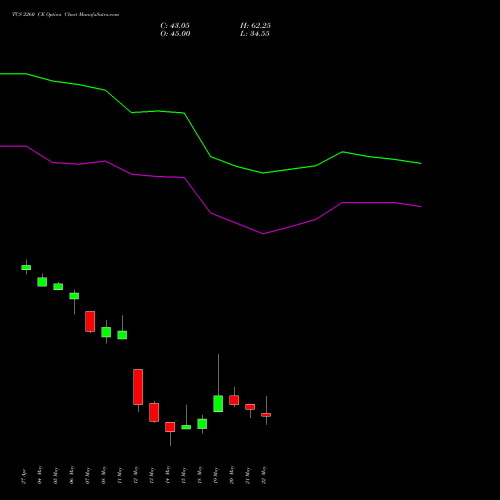The width and height of the screenshot is (500, 500).
Task: Click the 14 May date label
Action: (x=168, y=475)
